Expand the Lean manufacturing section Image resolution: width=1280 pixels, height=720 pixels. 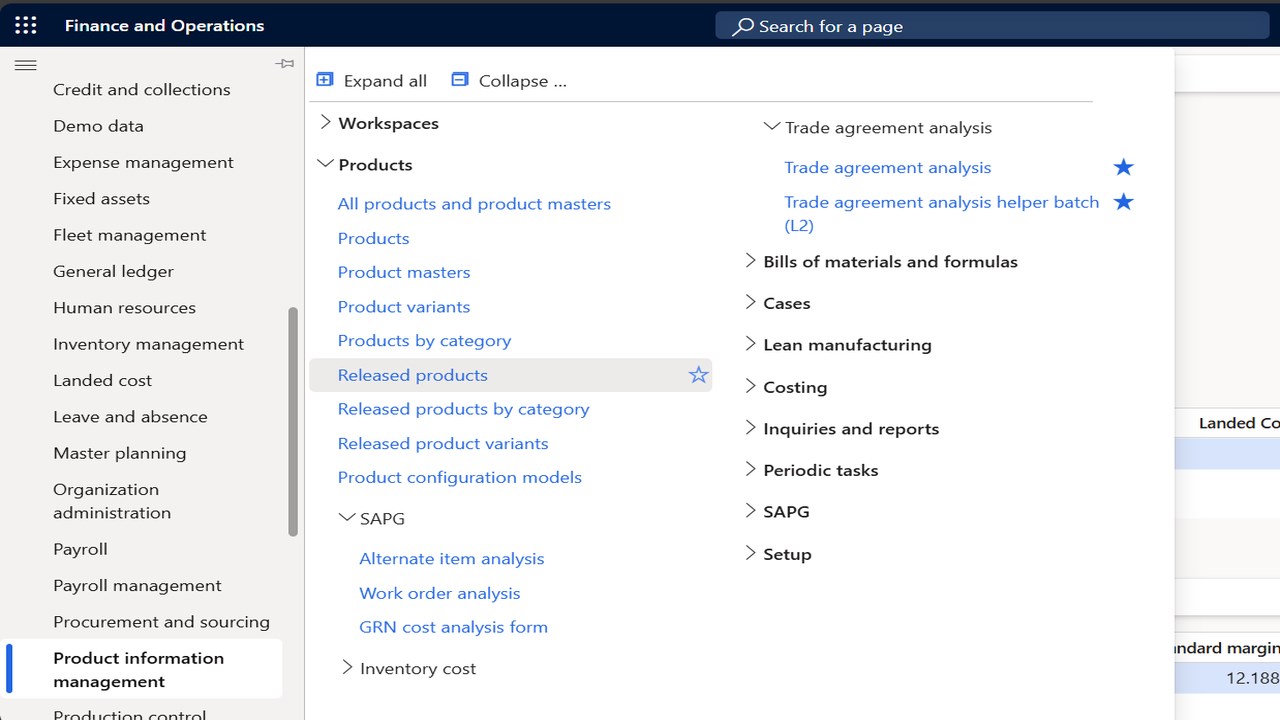tap(750, 344)
